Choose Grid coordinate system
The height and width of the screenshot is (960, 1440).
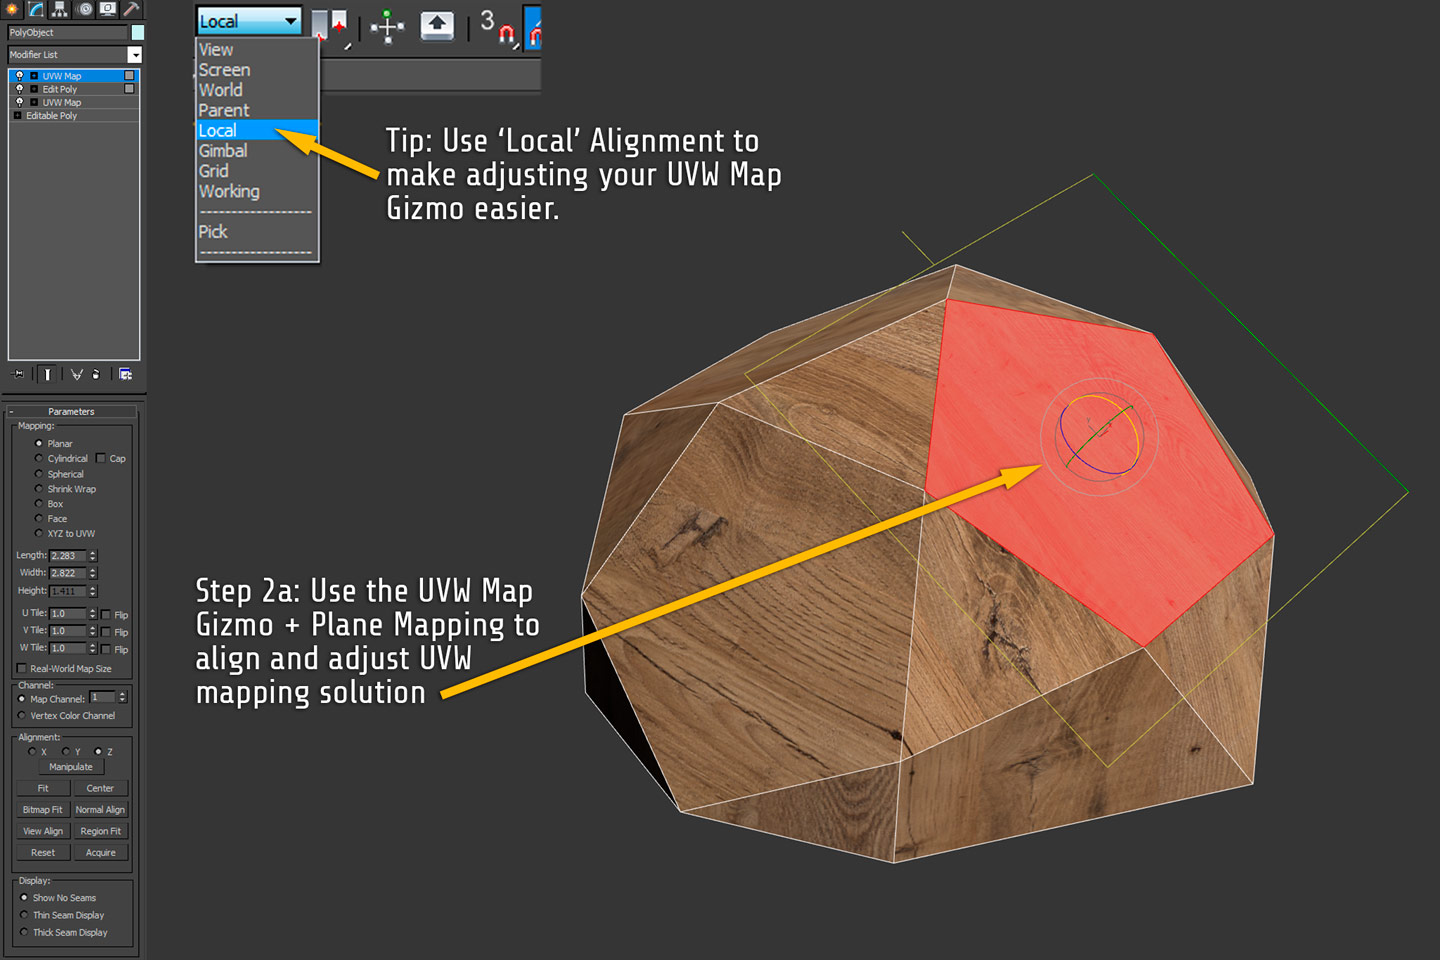(257, 171)
